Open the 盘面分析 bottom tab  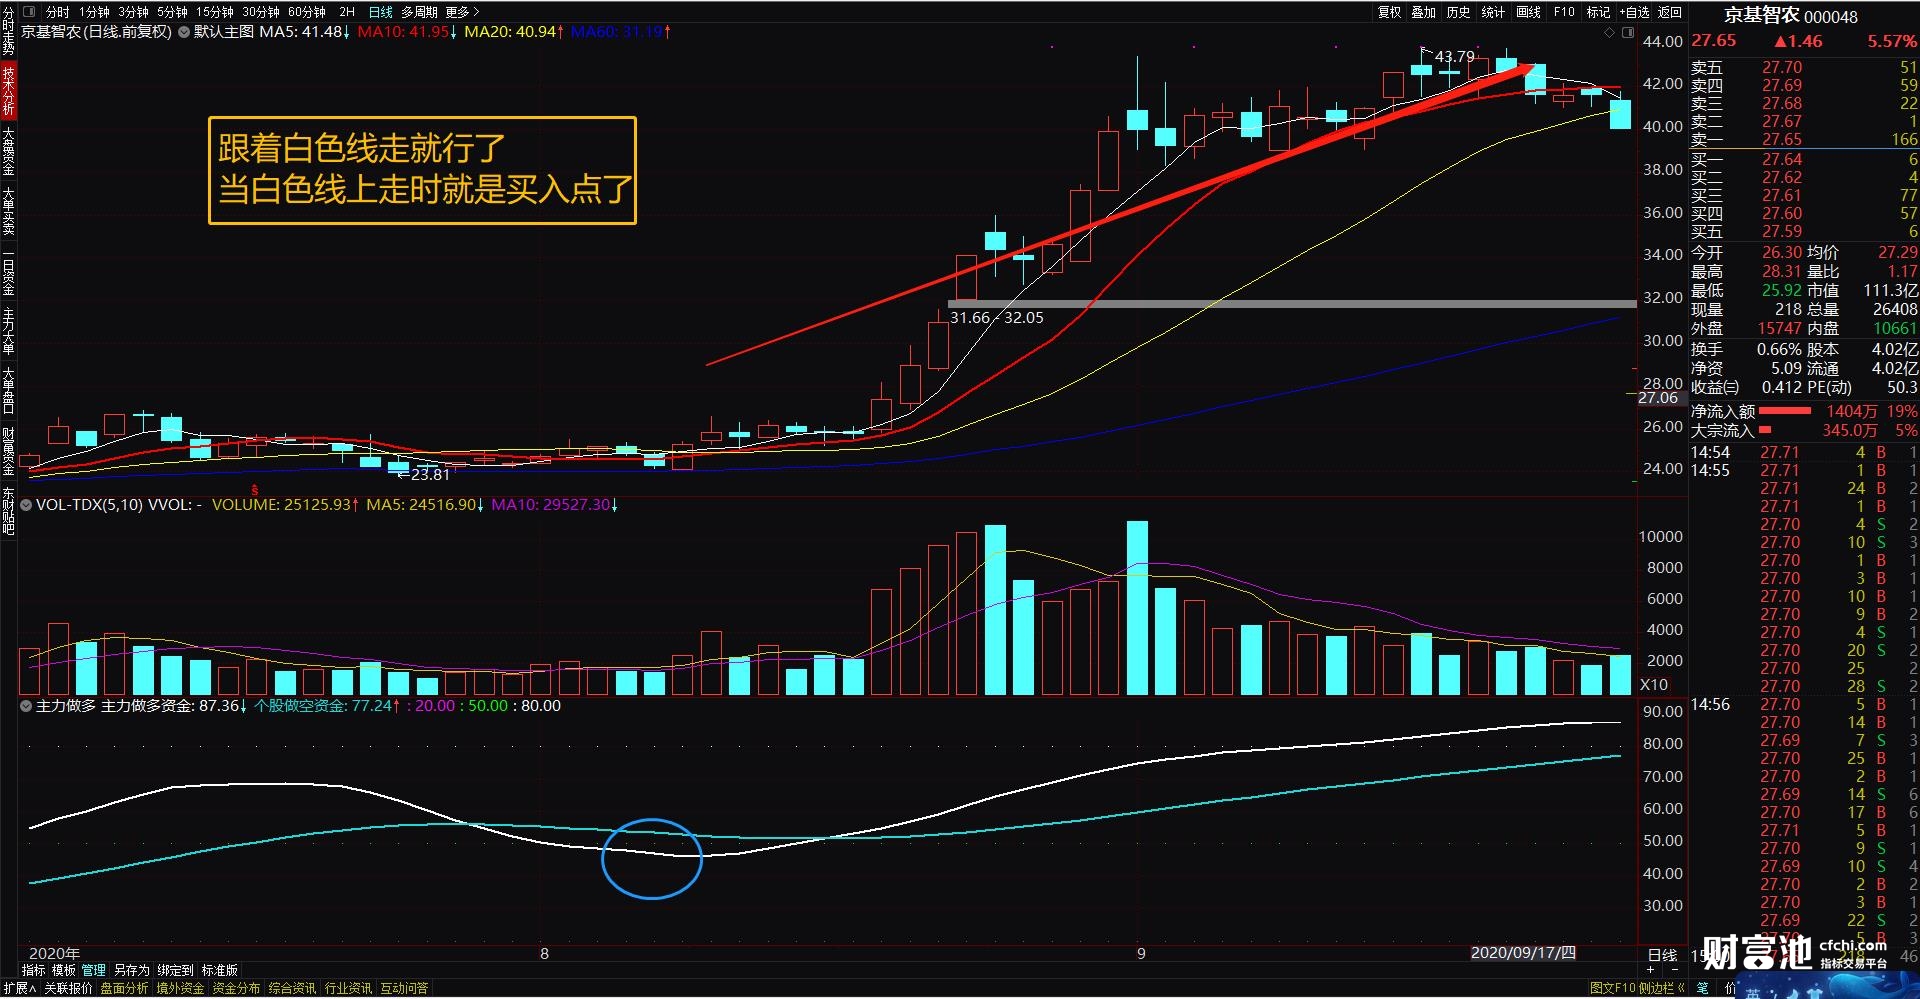pos(124,988)
